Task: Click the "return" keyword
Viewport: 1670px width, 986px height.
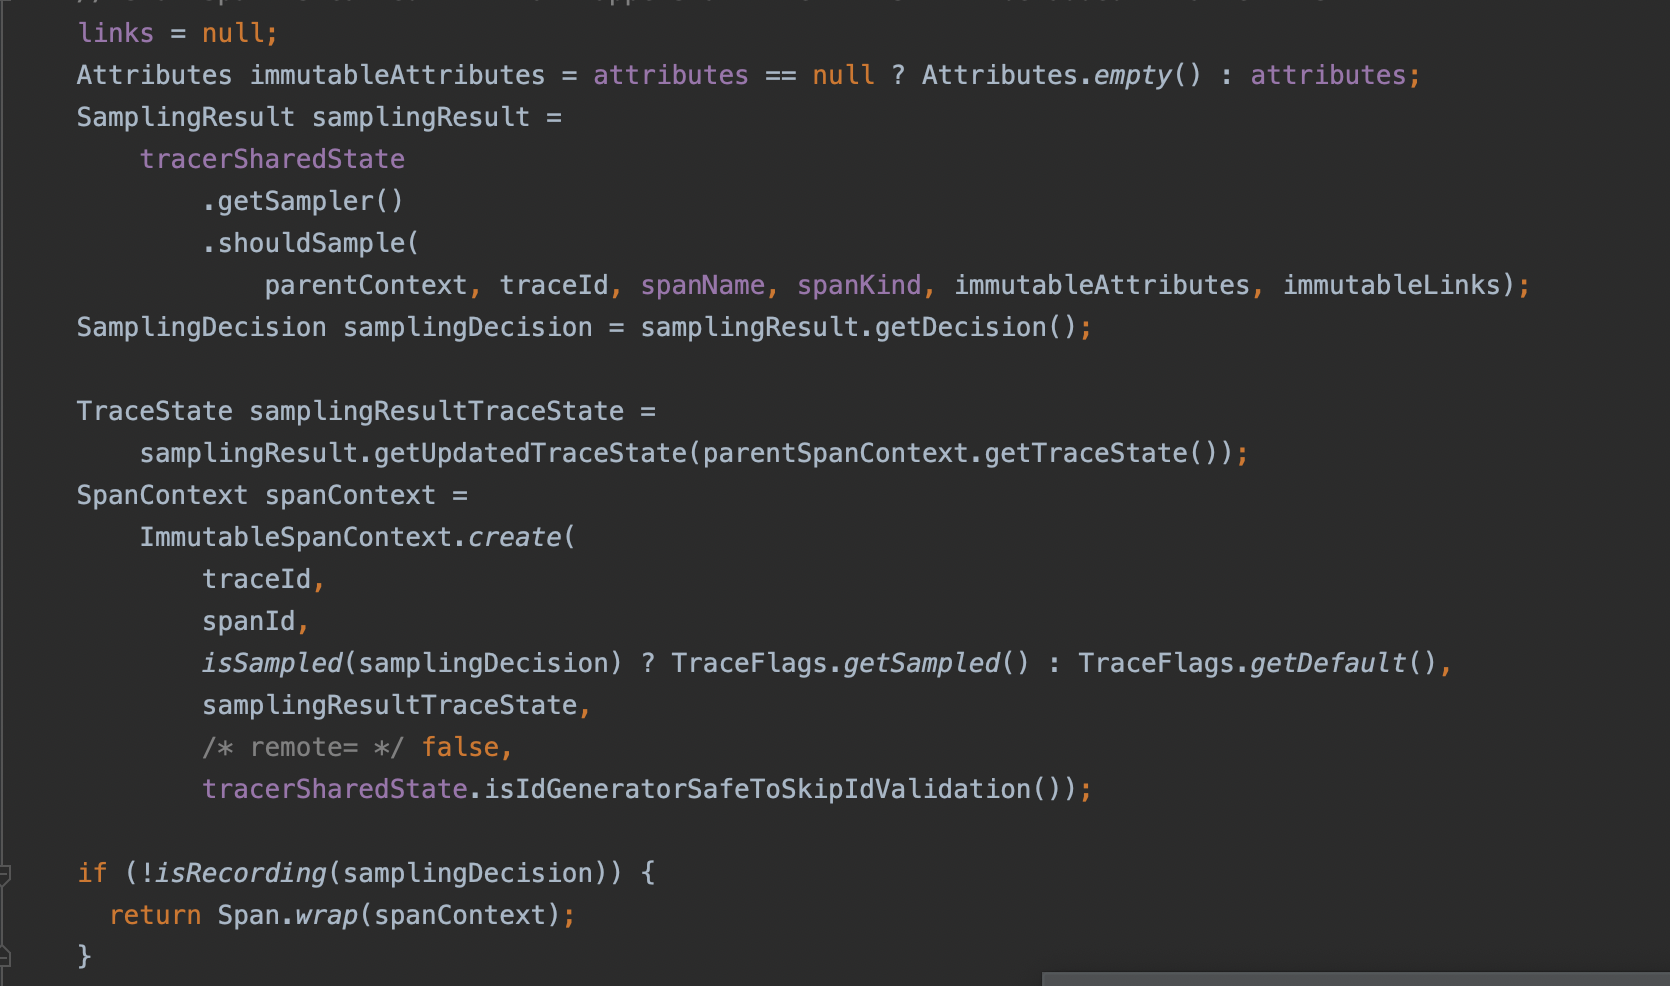Action: point(155,915)
